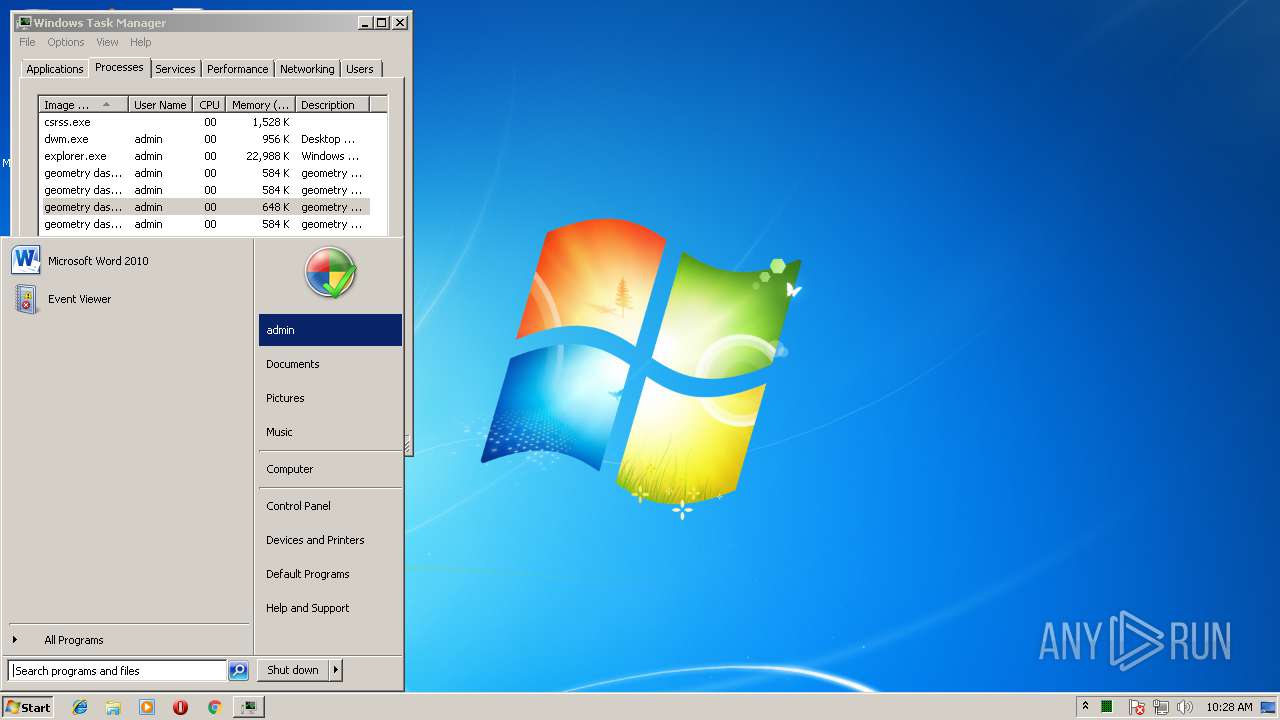Select the Processes tab
This screenshot has width=1280, height=720.
[x=119, y=67]
